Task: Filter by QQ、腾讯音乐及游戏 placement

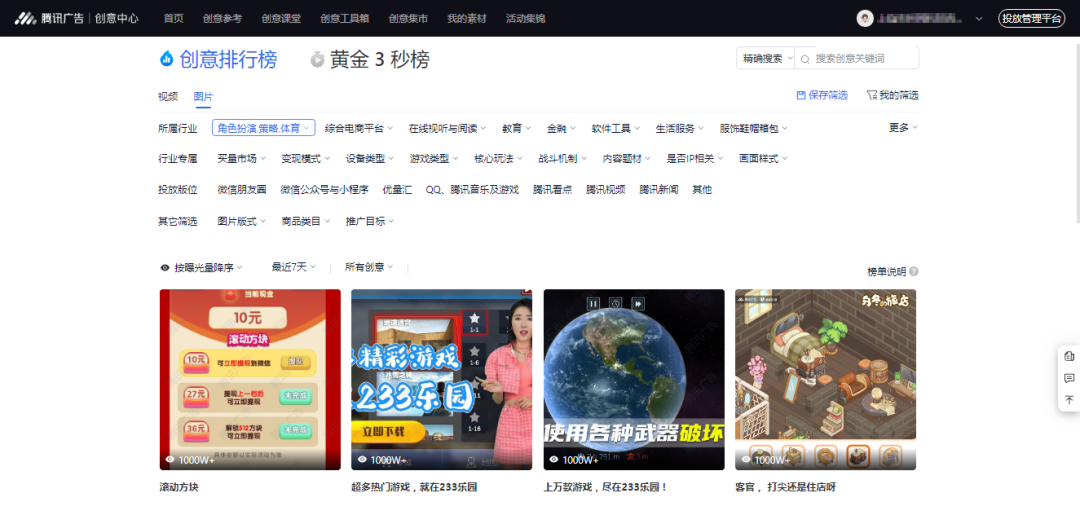Action: (x=472, y=190)
